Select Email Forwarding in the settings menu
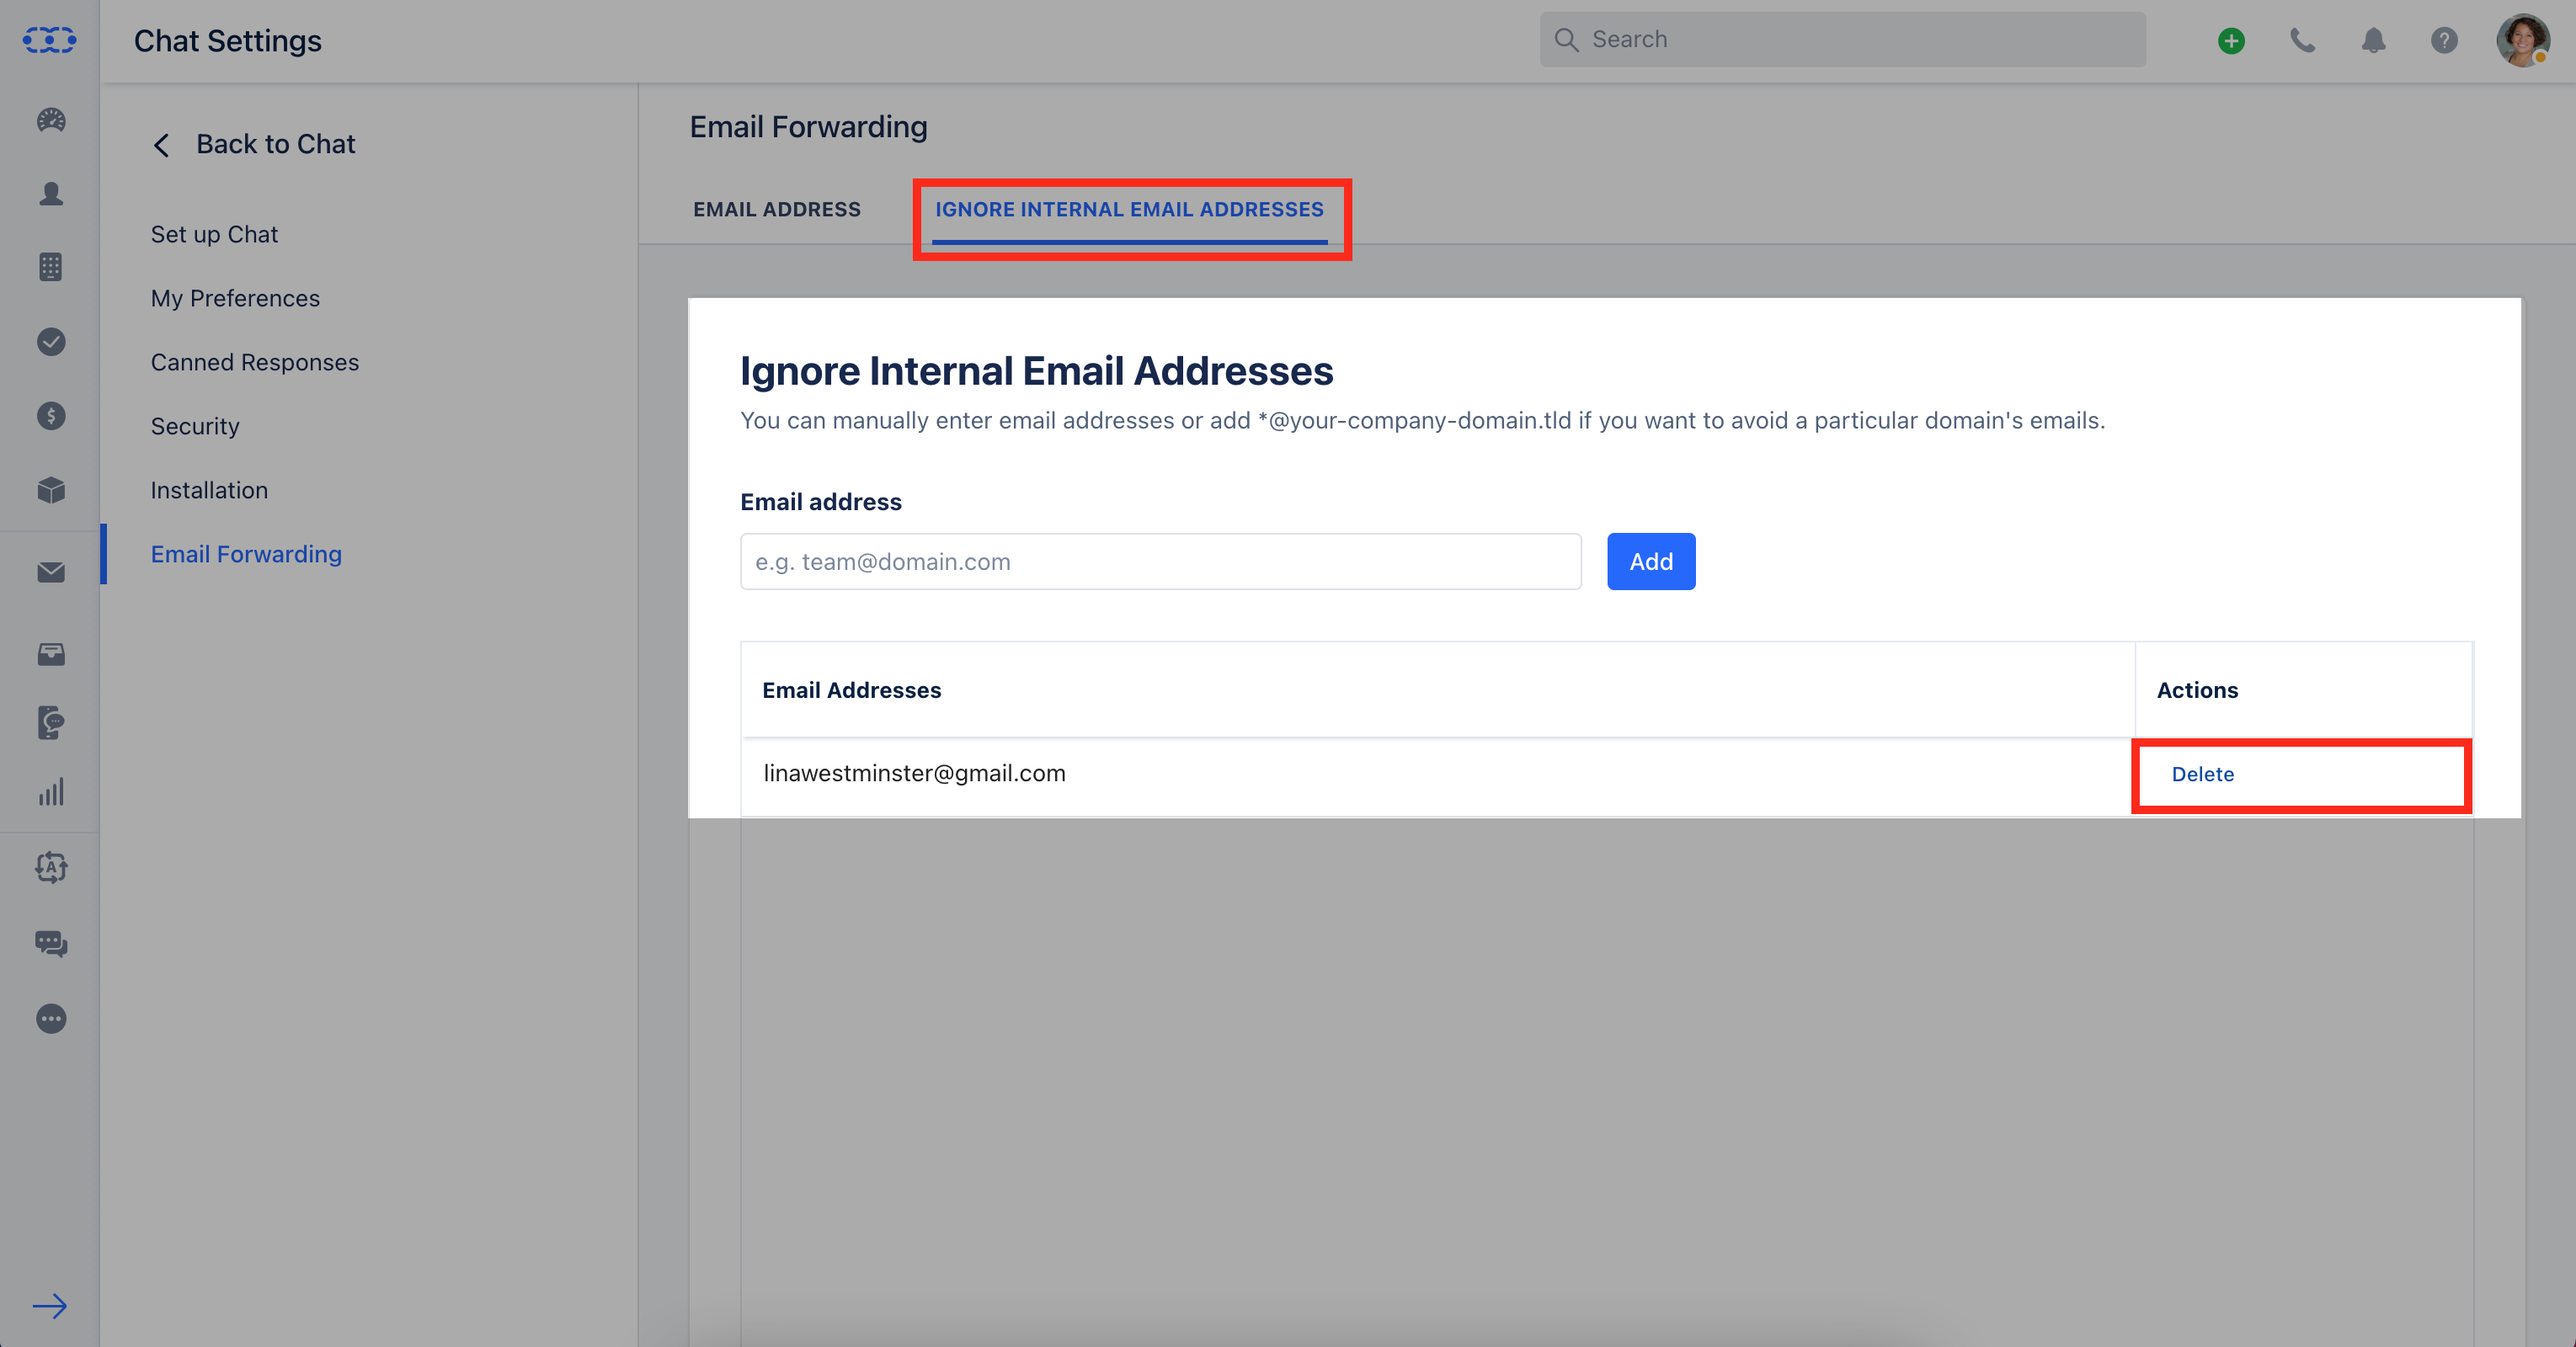 point(246,554)
